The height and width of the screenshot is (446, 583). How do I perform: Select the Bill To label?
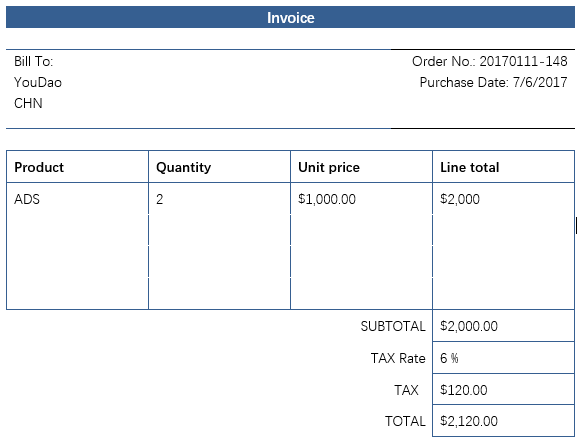click(x=33, y=61)
